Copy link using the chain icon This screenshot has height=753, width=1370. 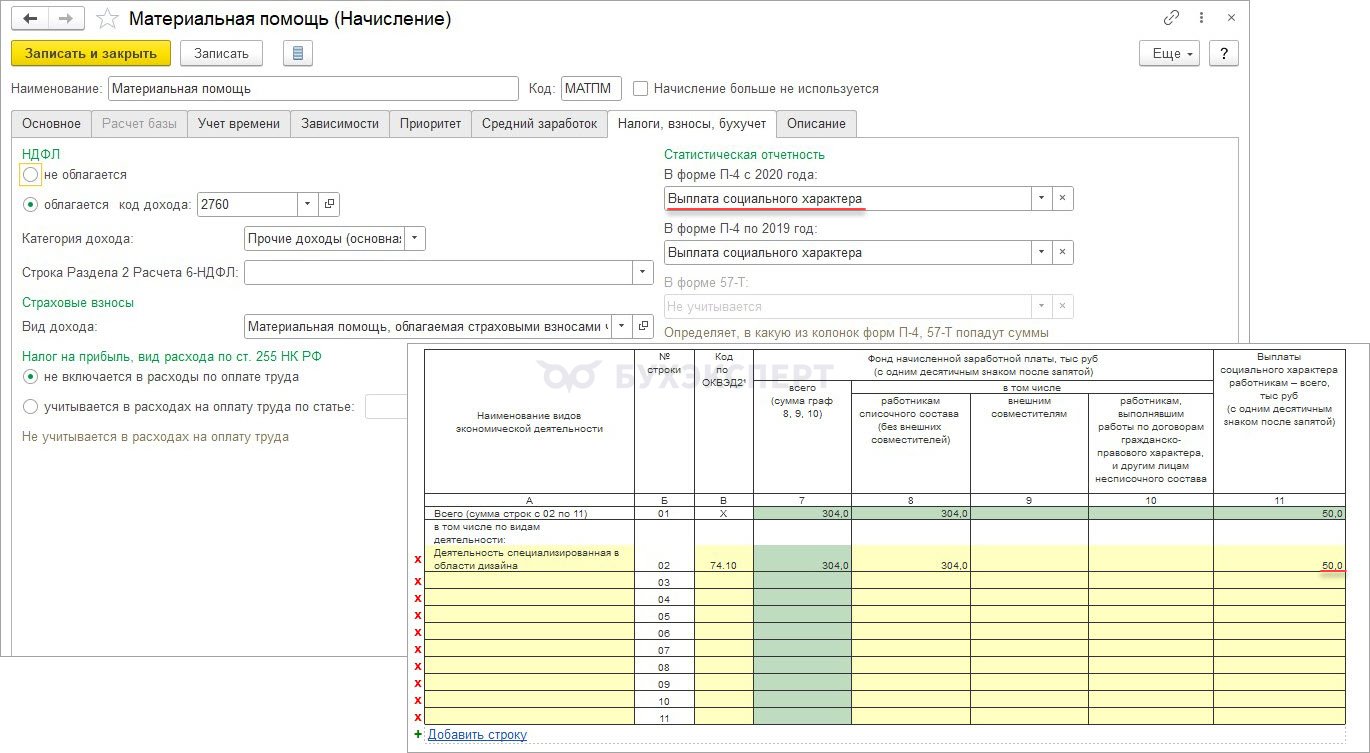coord(1171,19)
